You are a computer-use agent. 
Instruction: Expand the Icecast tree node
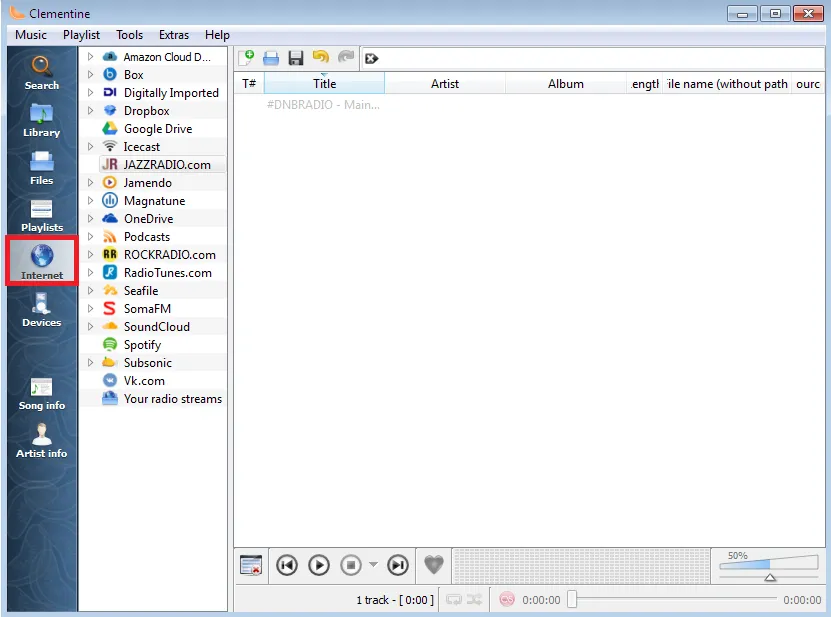point(90,146)
